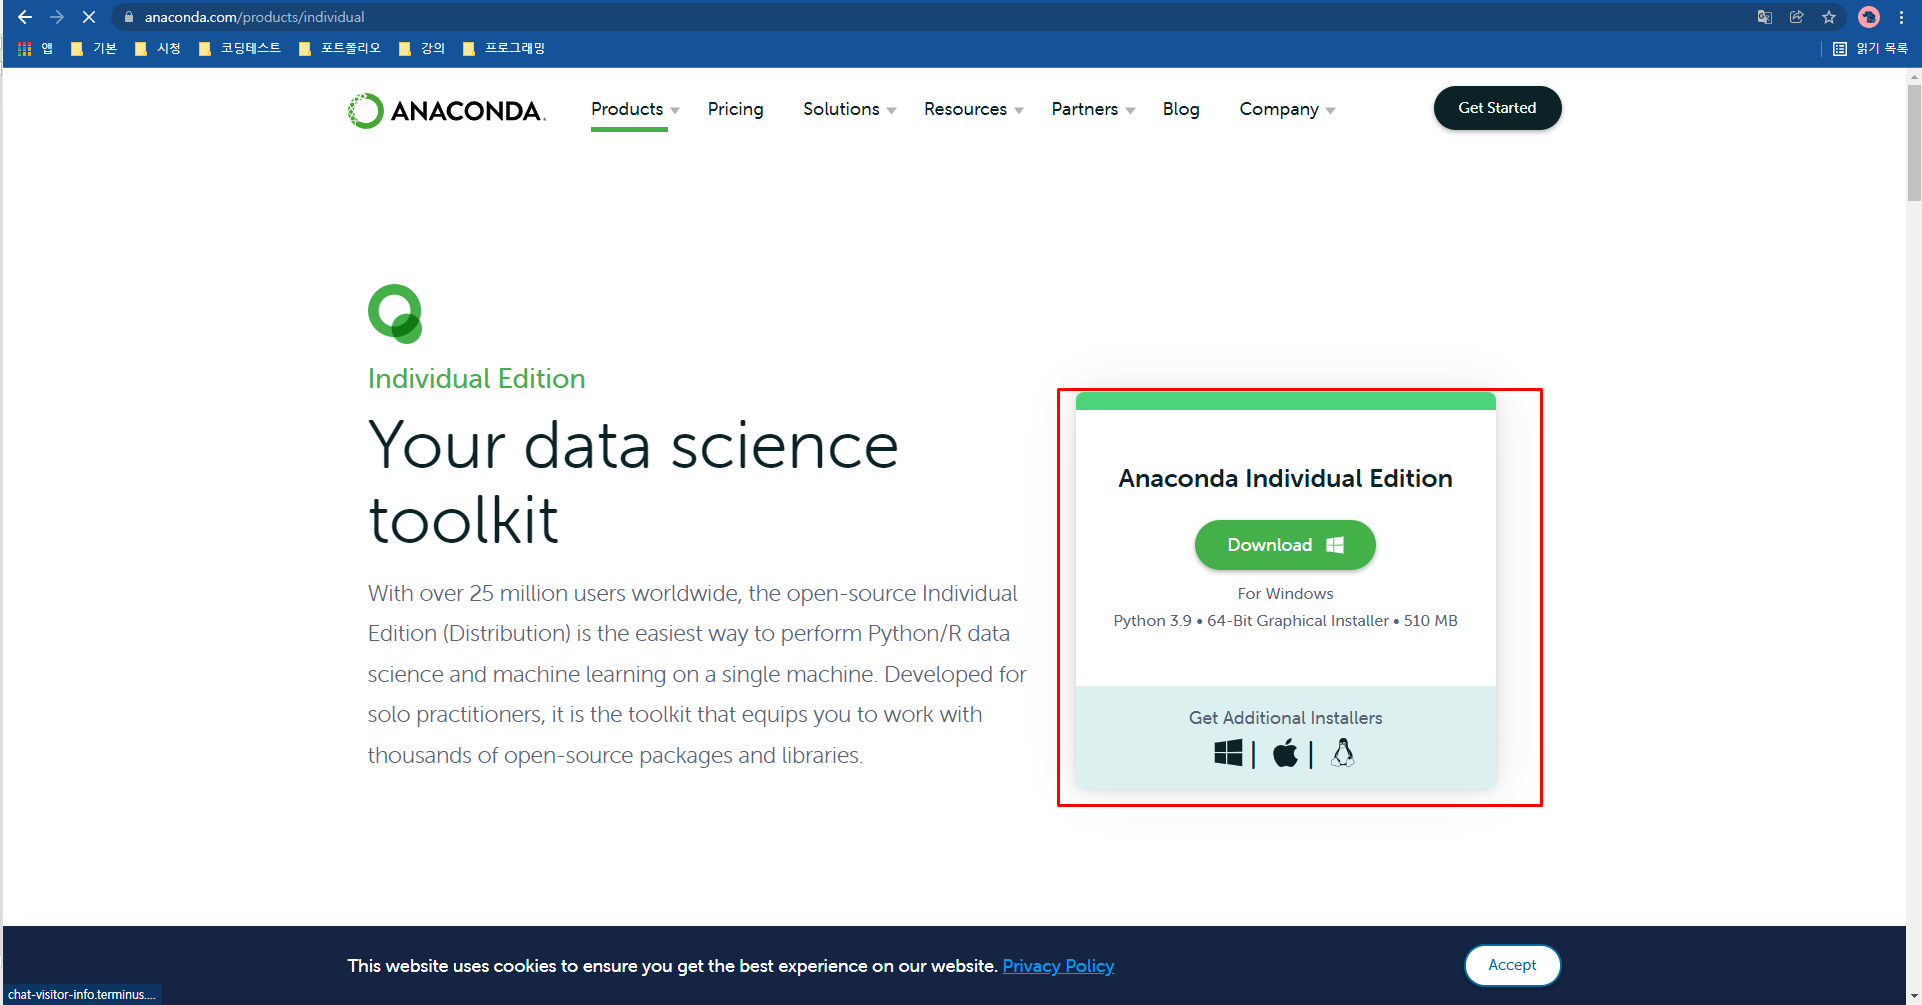Bookmark this page with the star
Image resolution: width=1922 pixels, height=1005 pixels.
pyautogui.click(x=1829, y=17)
